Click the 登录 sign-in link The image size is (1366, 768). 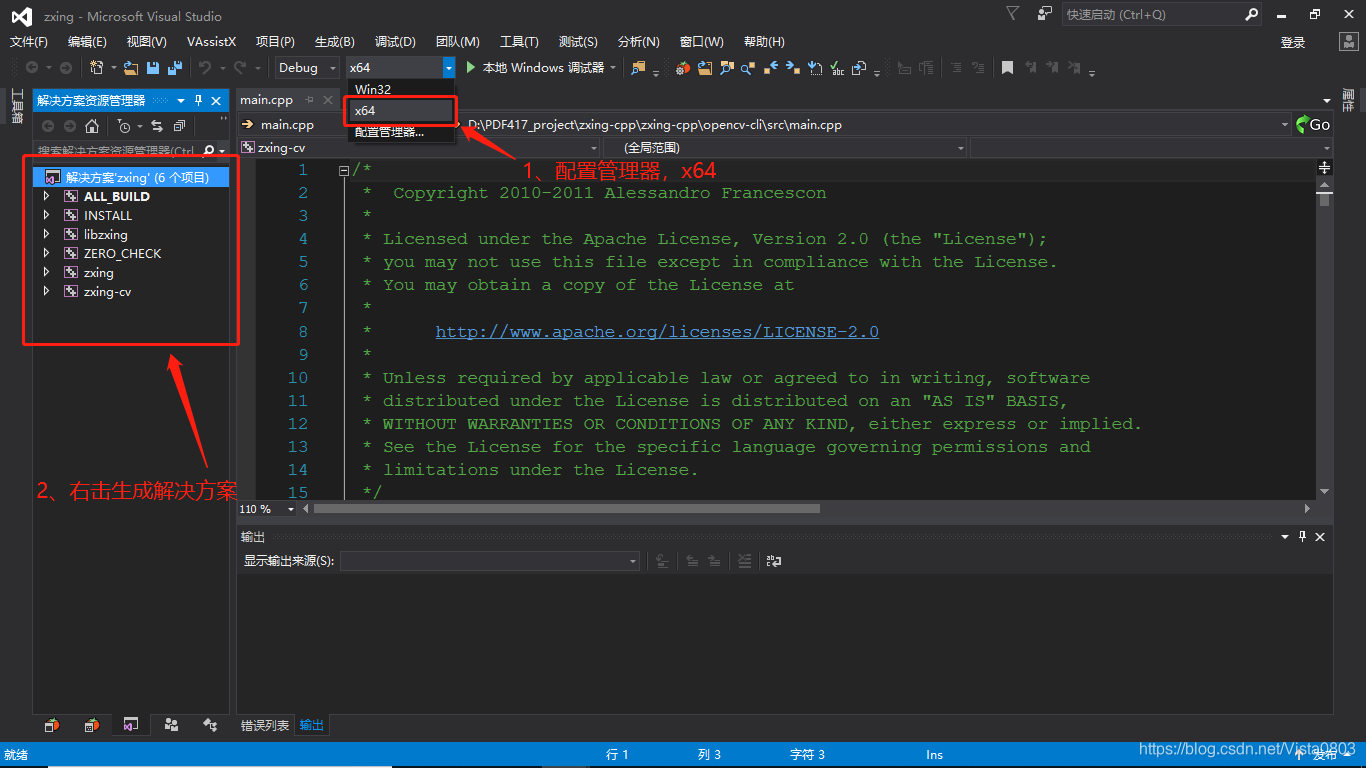[1293, 42]
